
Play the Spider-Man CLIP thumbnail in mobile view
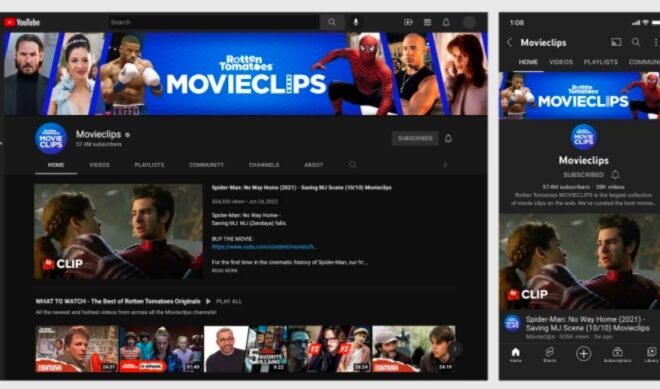580,261
